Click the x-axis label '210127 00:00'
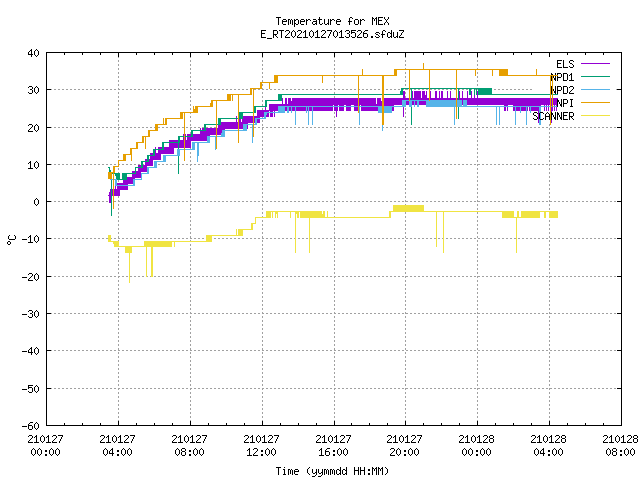The width and height of the screenshot is (640, 480). pyautogui.click(x=45, y=446)
